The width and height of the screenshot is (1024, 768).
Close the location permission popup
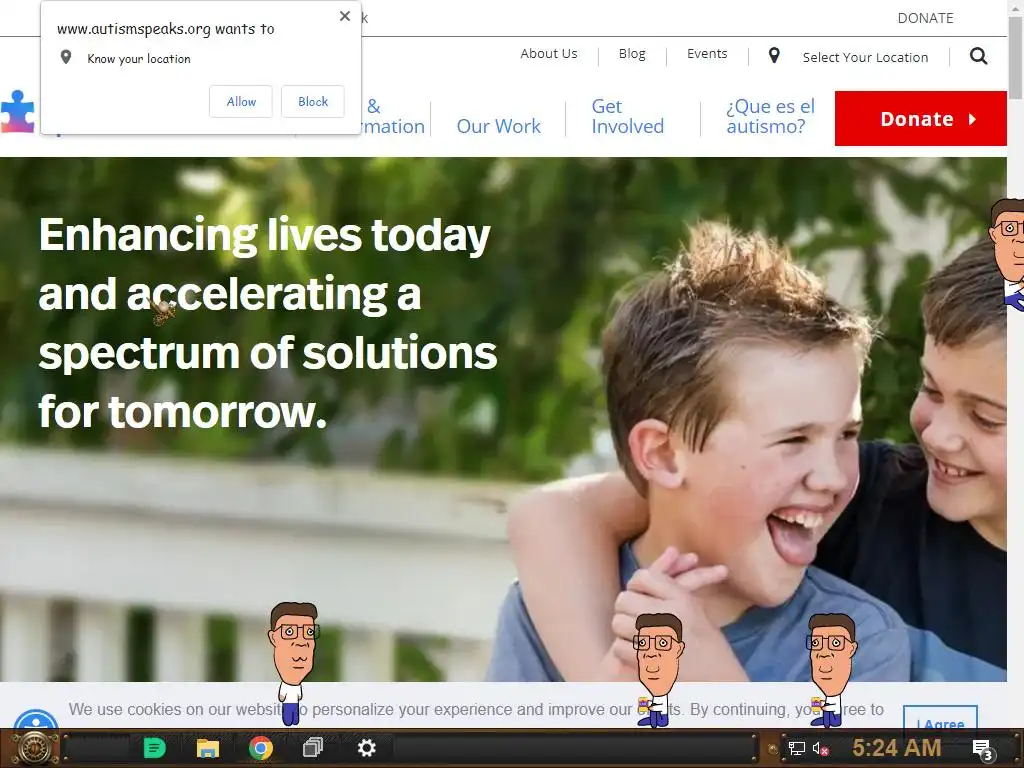pyautogui.click(x=345, y=16)
